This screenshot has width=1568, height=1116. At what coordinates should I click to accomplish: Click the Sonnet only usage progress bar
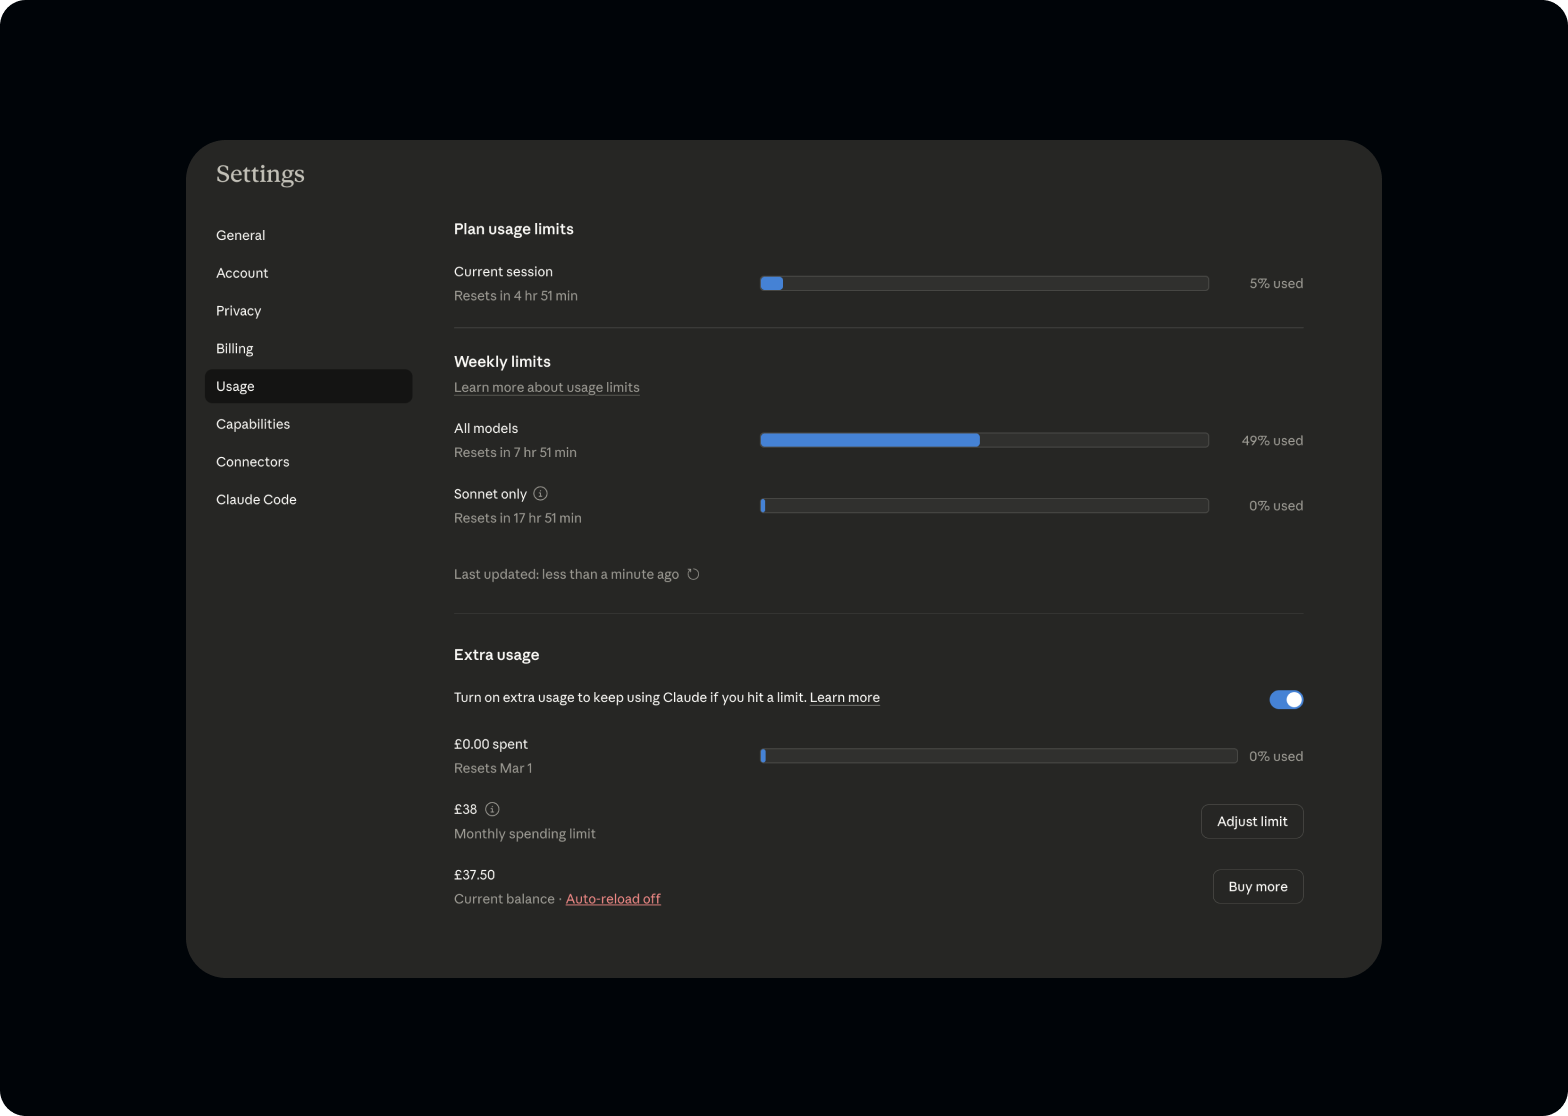coord(984,506)
